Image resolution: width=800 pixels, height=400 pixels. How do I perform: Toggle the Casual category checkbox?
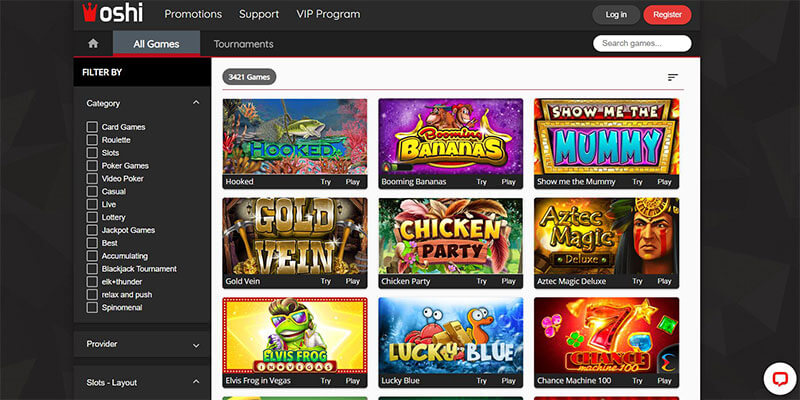coord(92,191)
